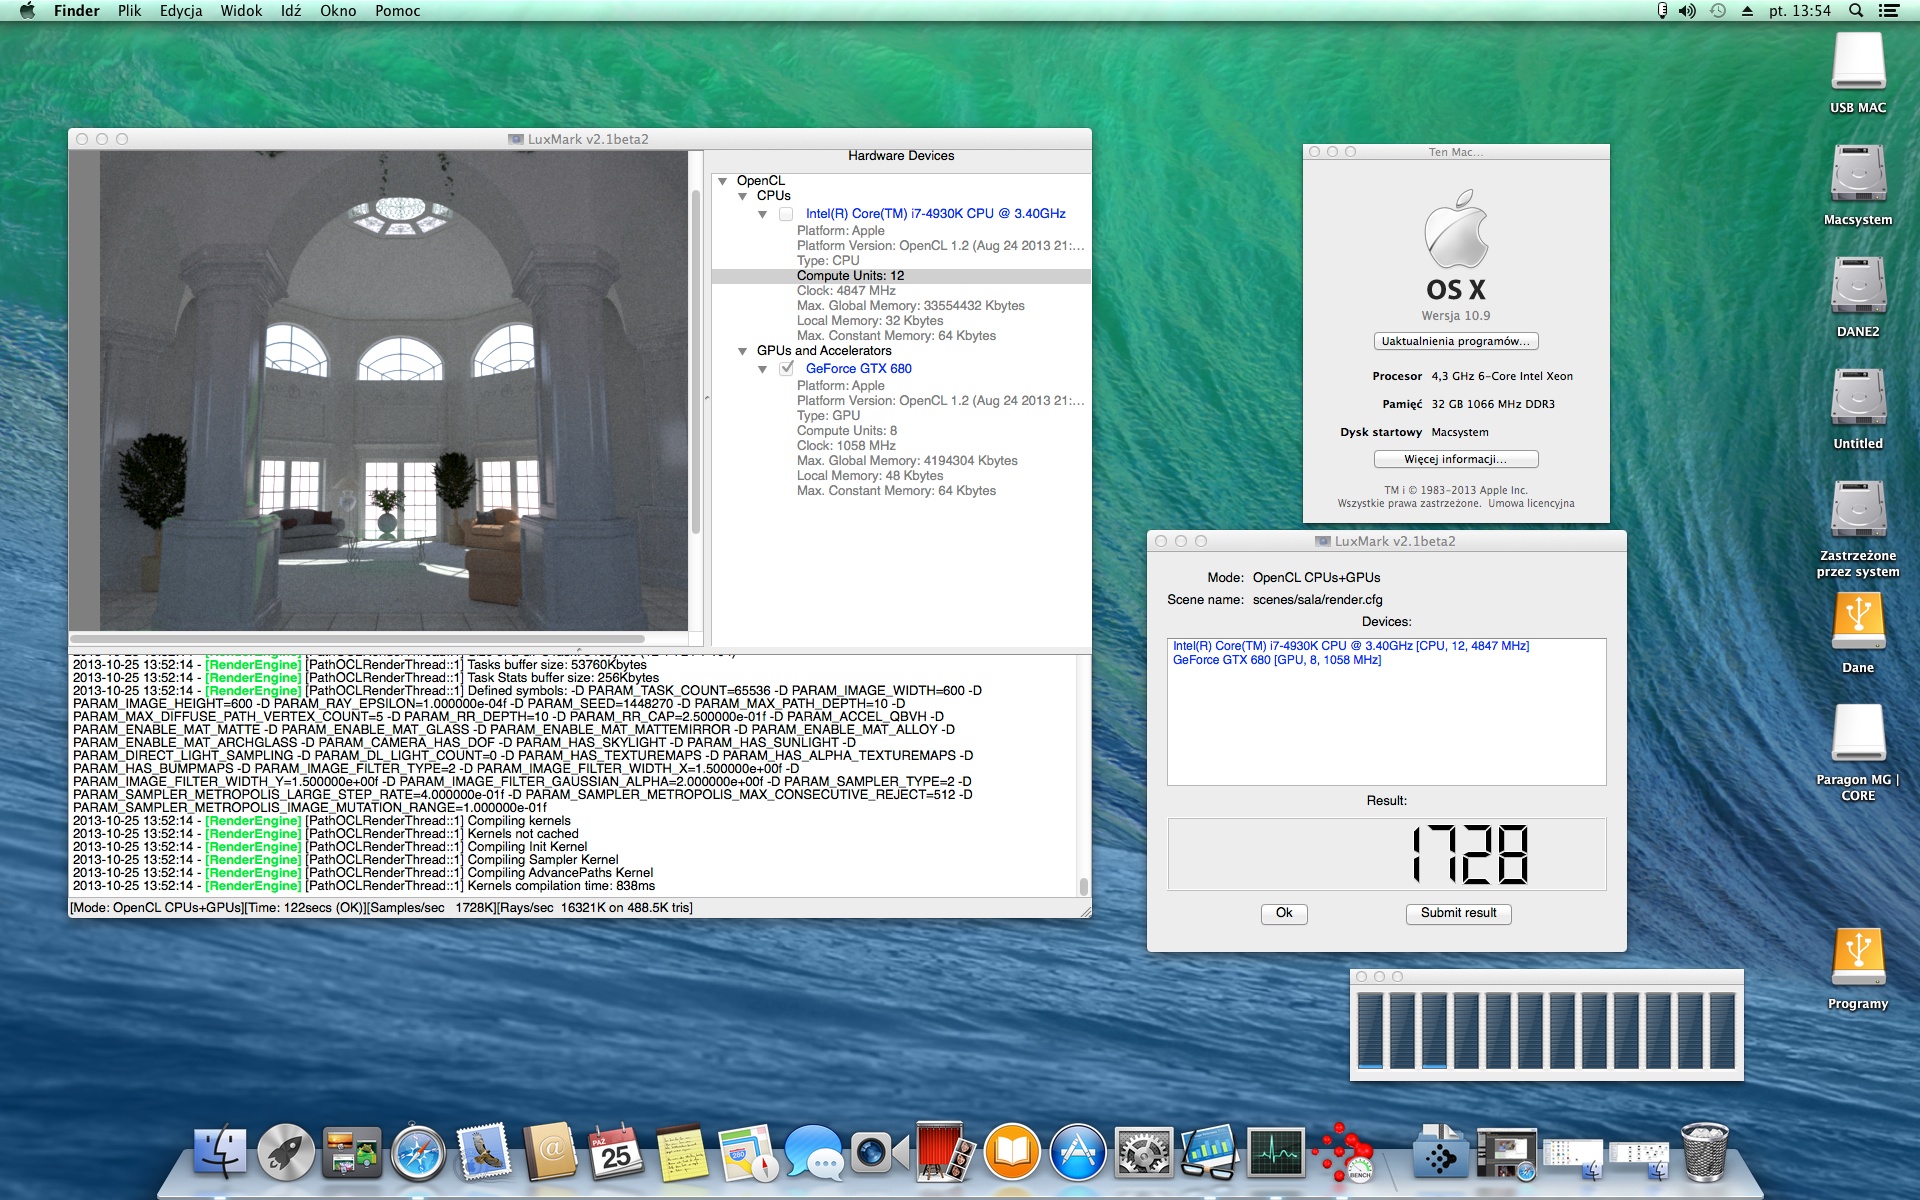Screen dimensions: 1920x1200
Task: Collapse the CPUs tree group
Action: pyautogui.click(x=742, y=196)
